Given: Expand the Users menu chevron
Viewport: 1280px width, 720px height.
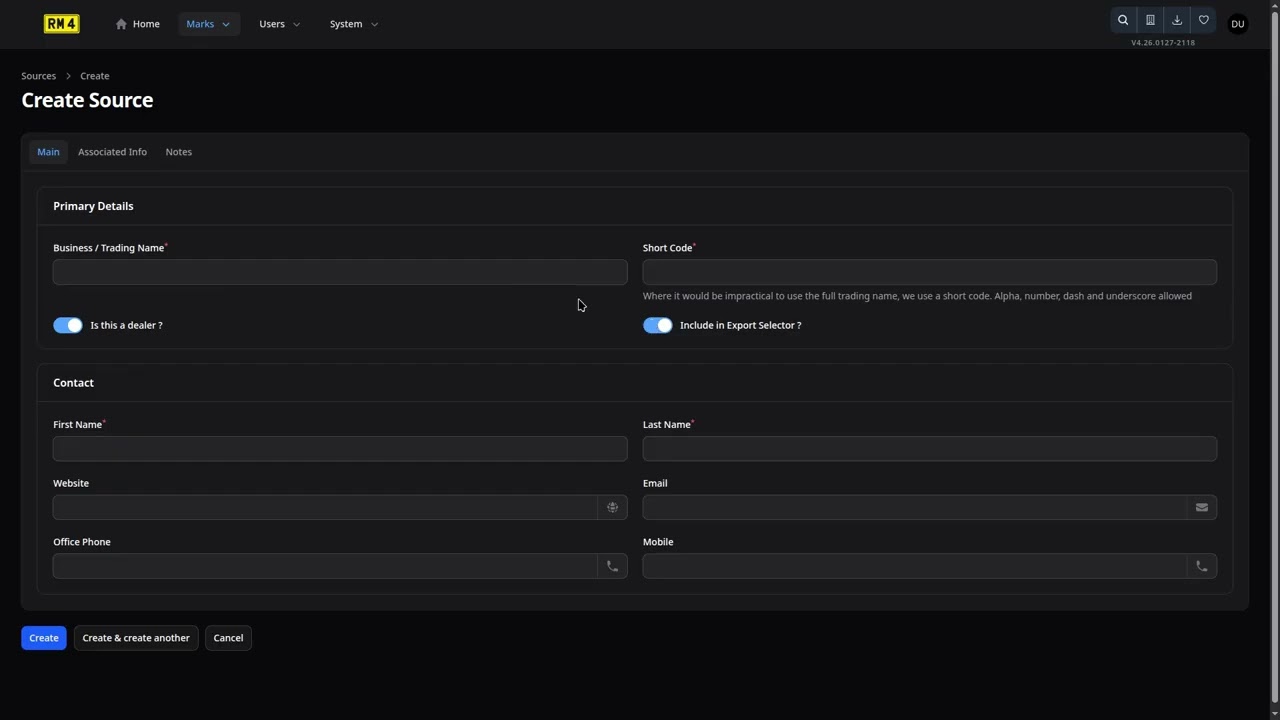Looking at the screenshot, I should click(296, 24).
